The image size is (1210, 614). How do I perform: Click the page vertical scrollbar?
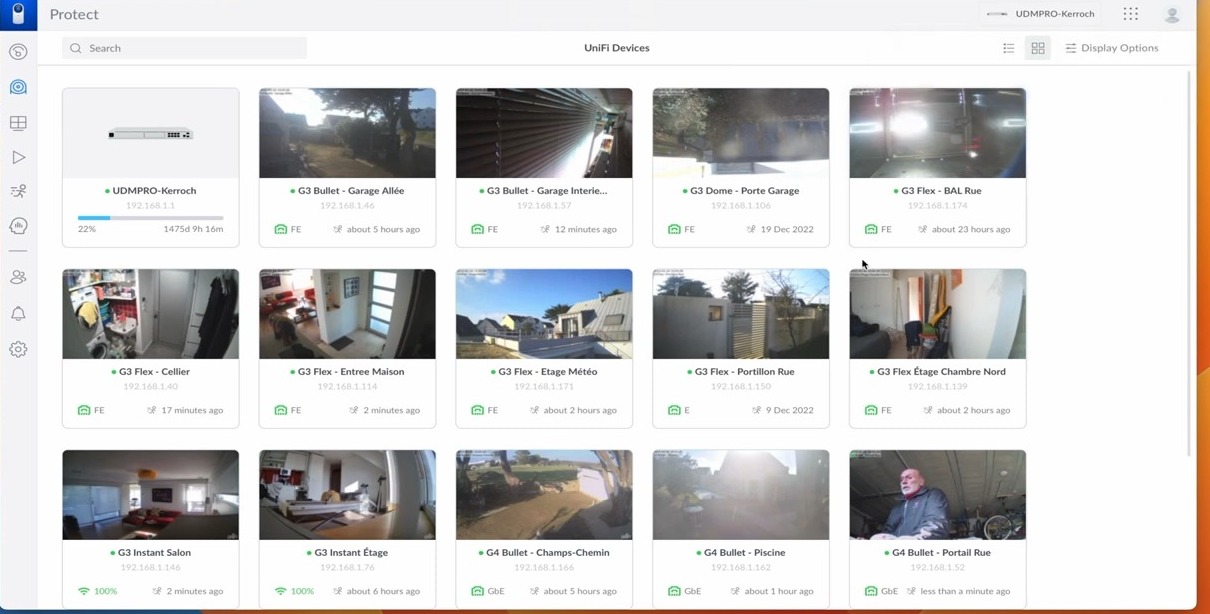click(1189, 262)
